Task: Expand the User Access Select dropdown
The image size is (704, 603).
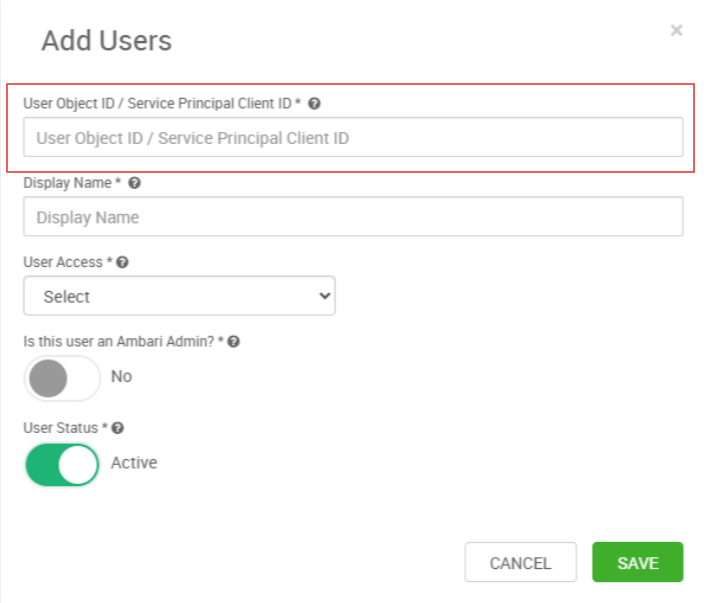Action: [x=179, y=296]
